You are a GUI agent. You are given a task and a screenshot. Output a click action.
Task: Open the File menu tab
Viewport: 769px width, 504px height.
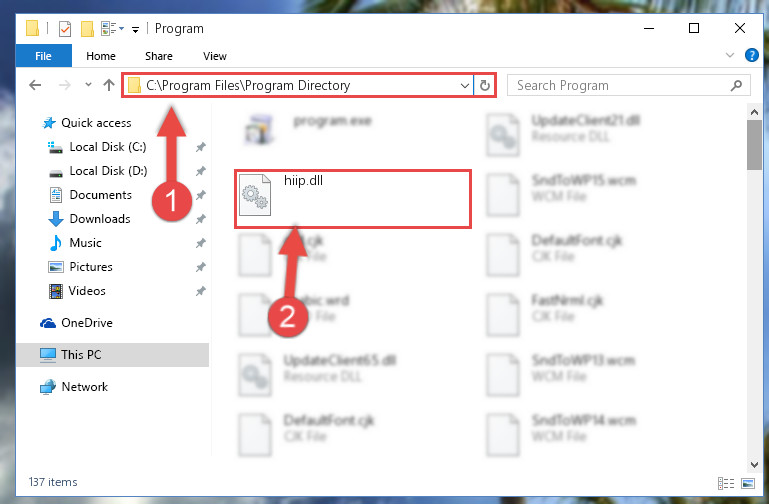pyautogui.click(x=43, y=56)
